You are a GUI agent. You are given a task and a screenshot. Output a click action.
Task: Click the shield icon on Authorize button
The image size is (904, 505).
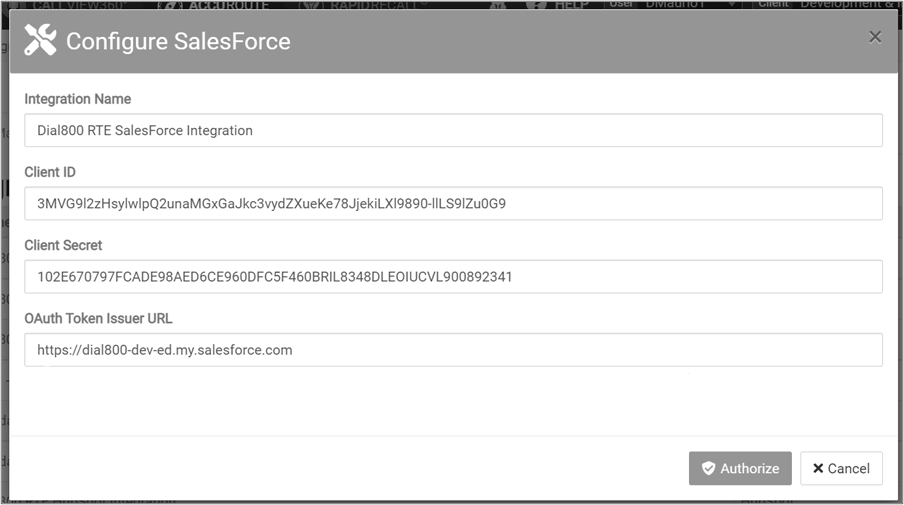[x=708, y=468]
